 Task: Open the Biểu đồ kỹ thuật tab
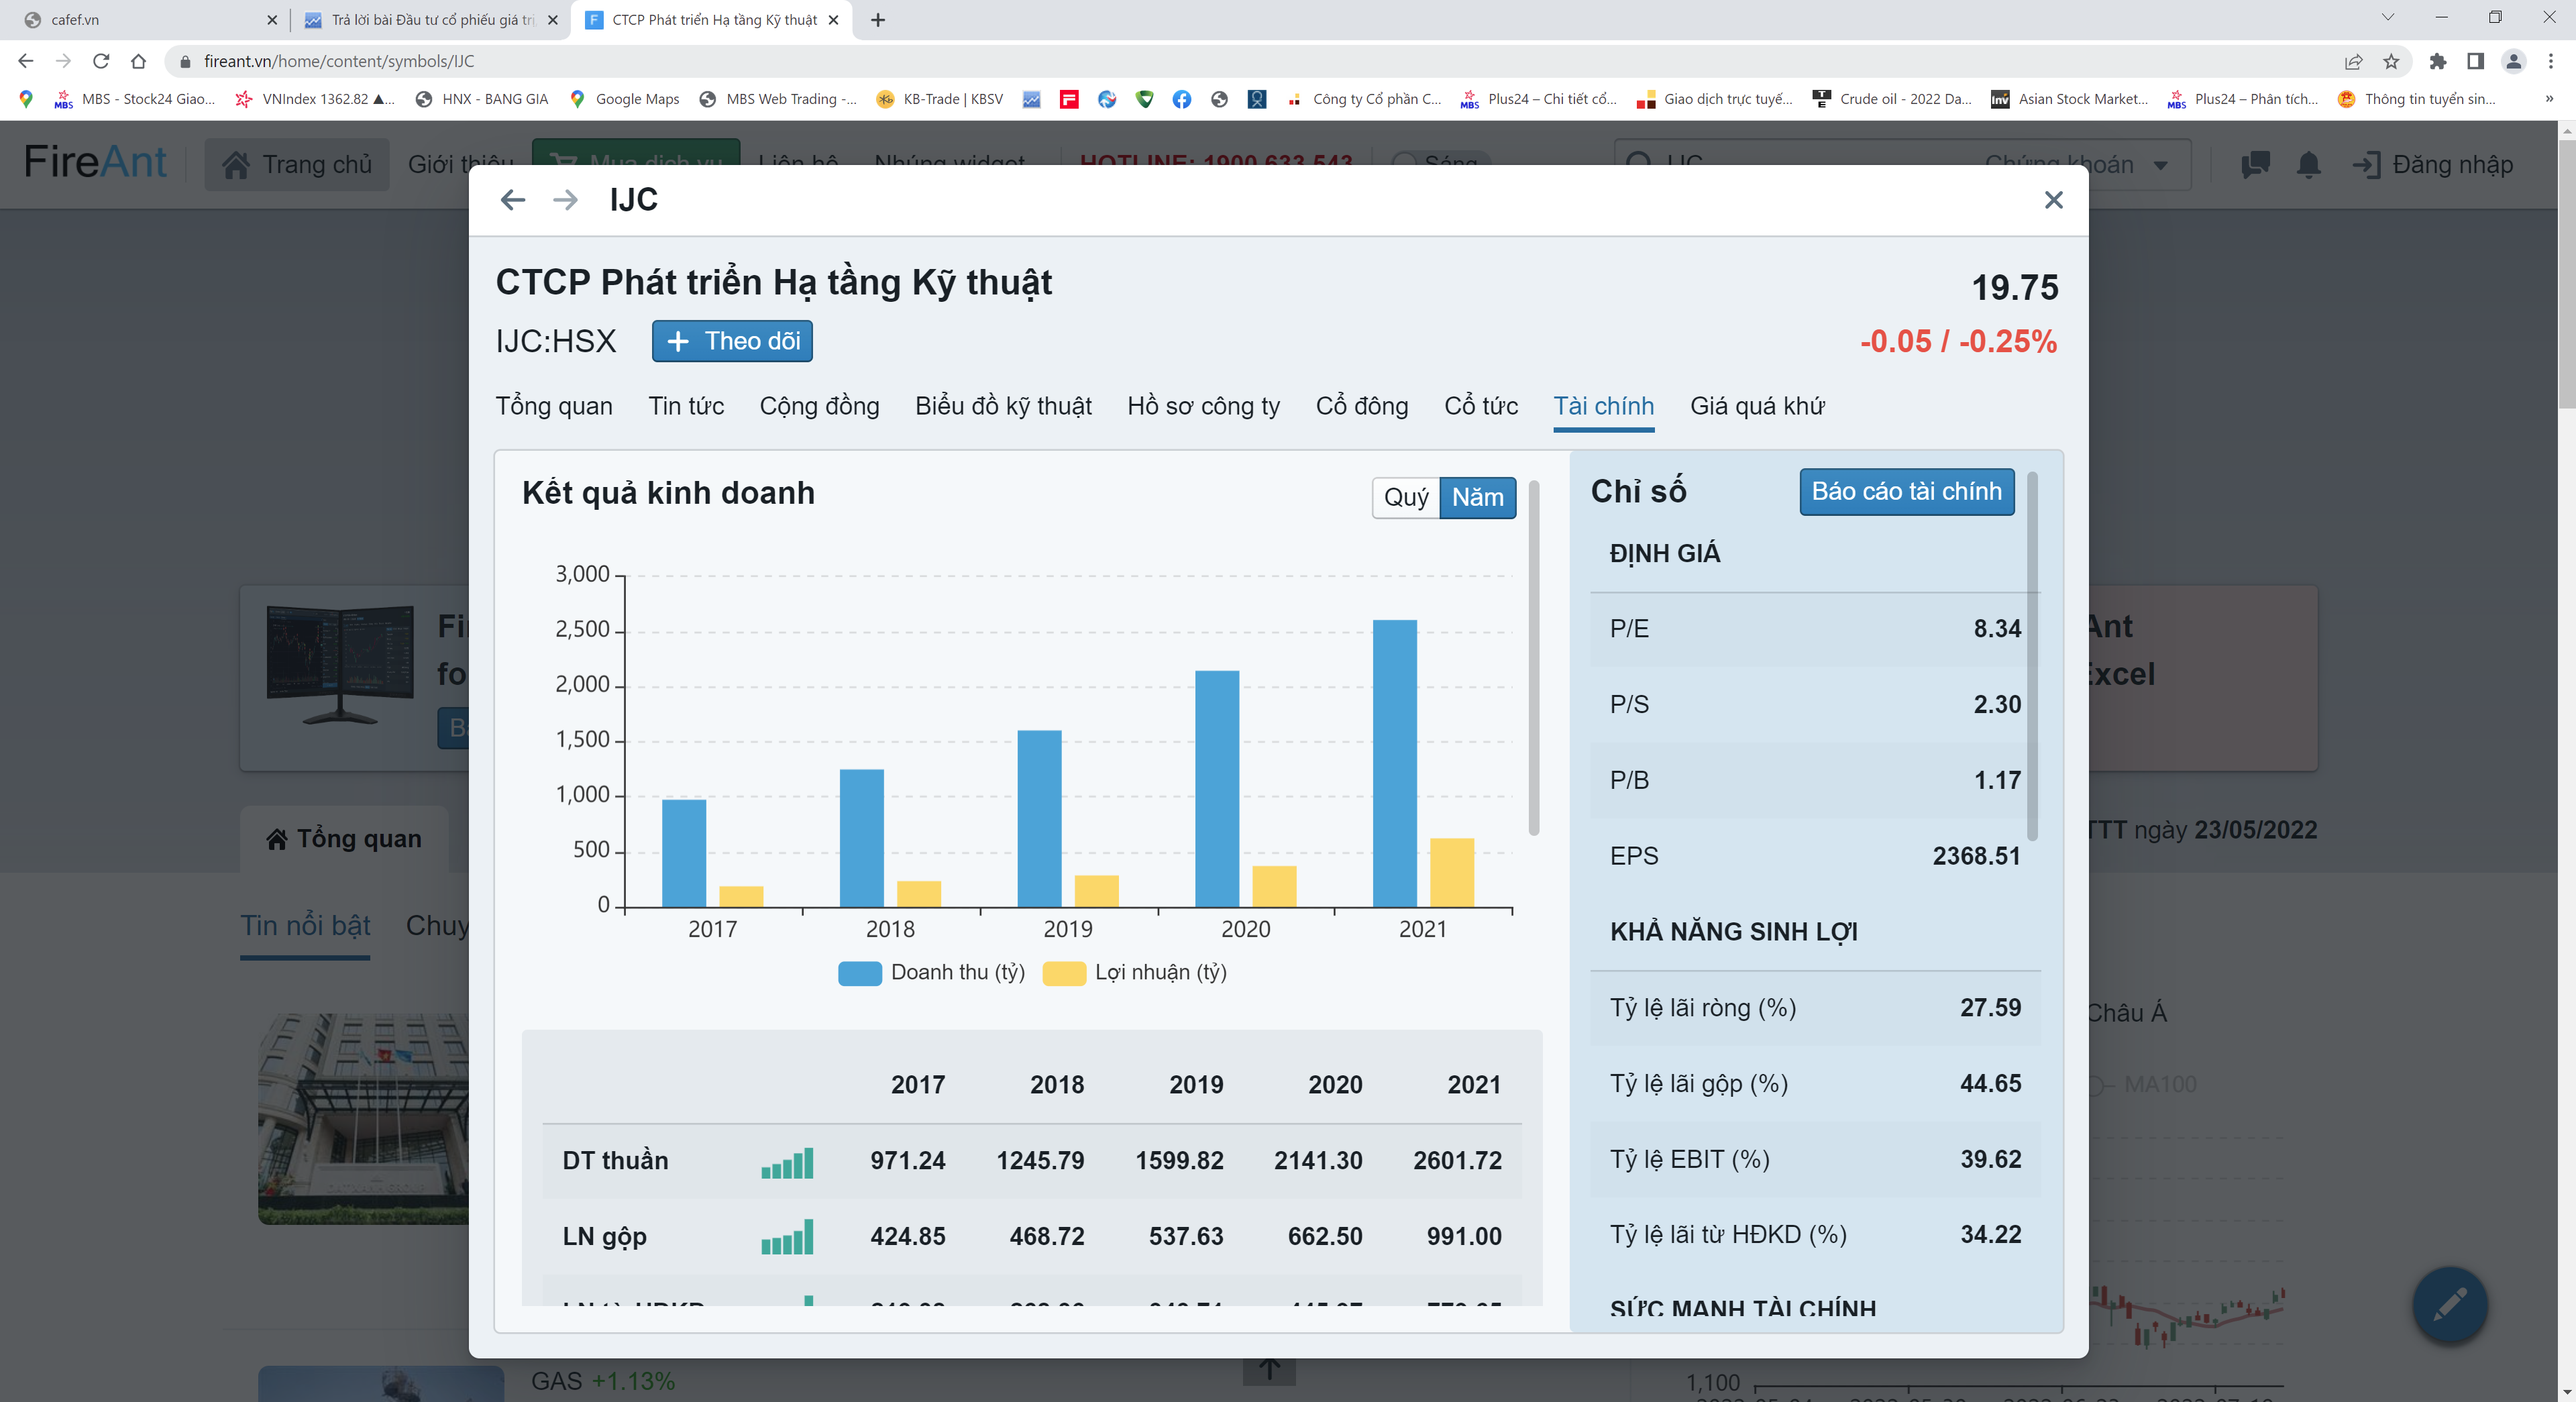pos(1003,406)
